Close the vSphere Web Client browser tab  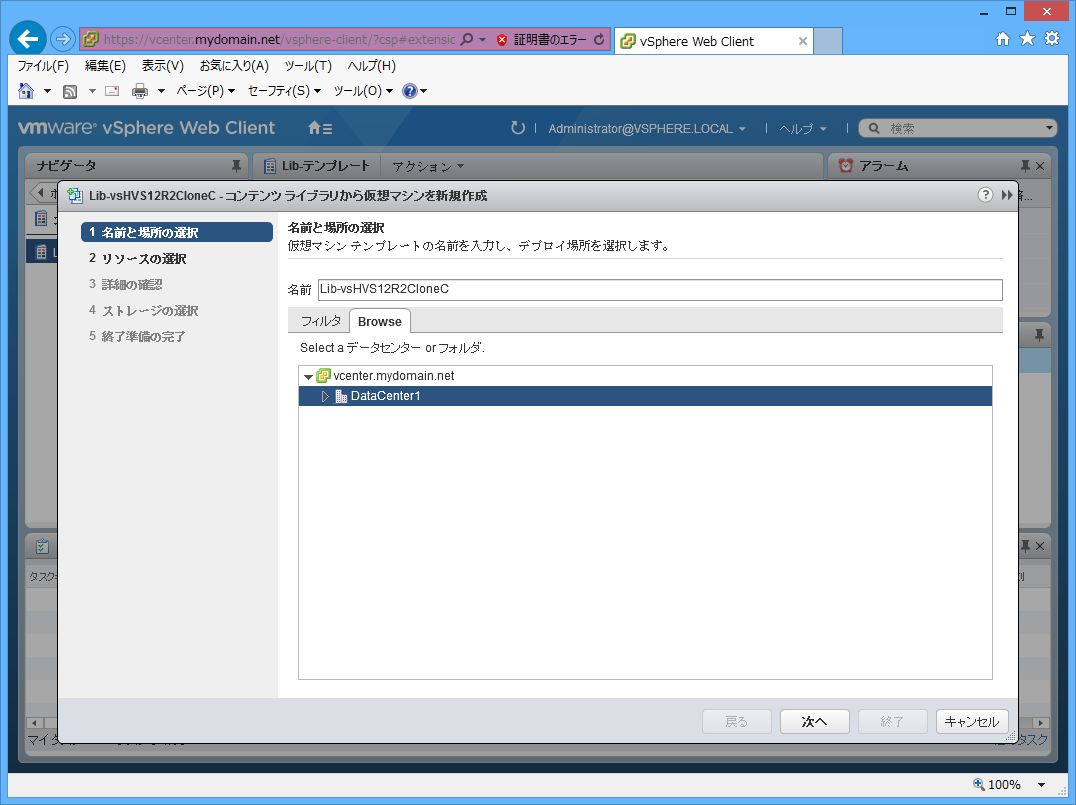(802, 41)
